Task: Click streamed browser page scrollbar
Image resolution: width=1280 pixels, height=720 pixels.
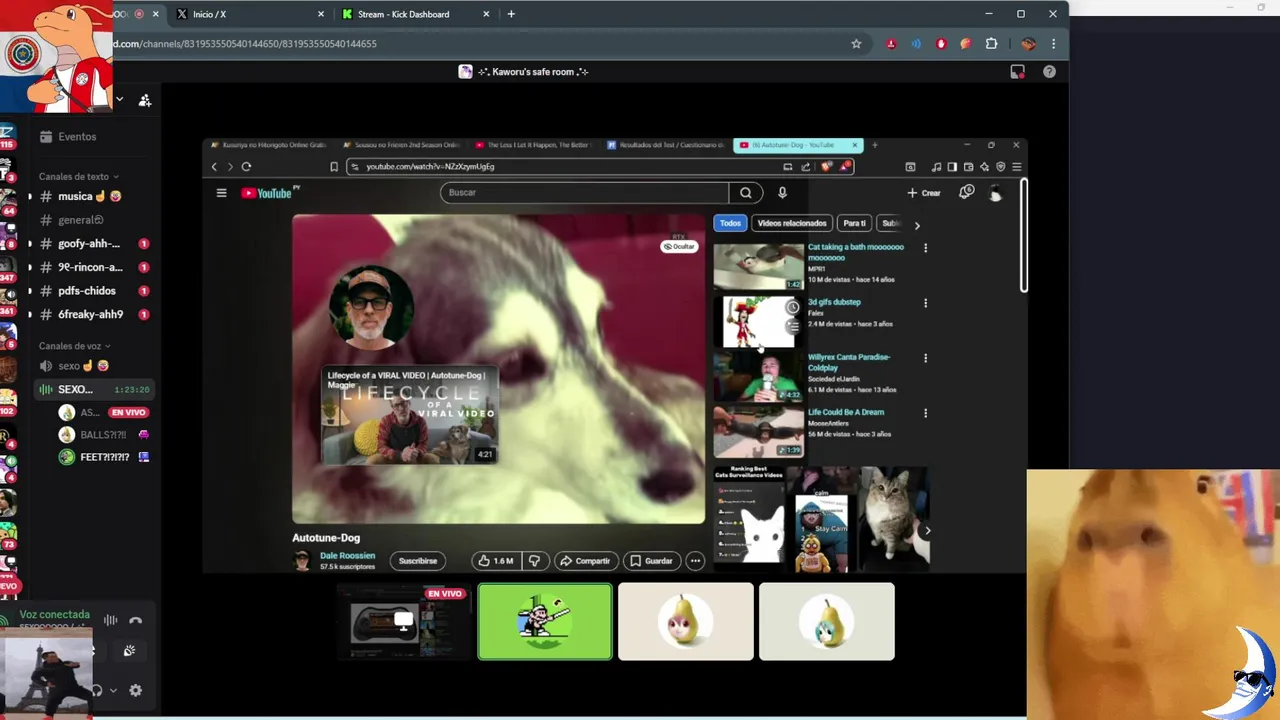Action: click(1024, 236)
